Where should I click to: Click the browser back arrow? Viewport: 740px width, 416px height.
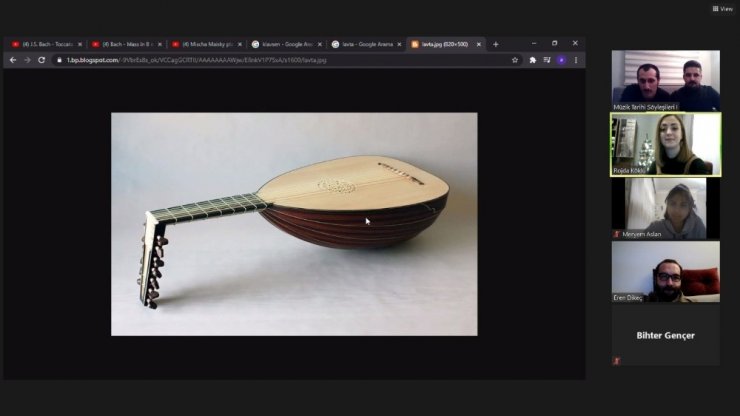[13, 60]
